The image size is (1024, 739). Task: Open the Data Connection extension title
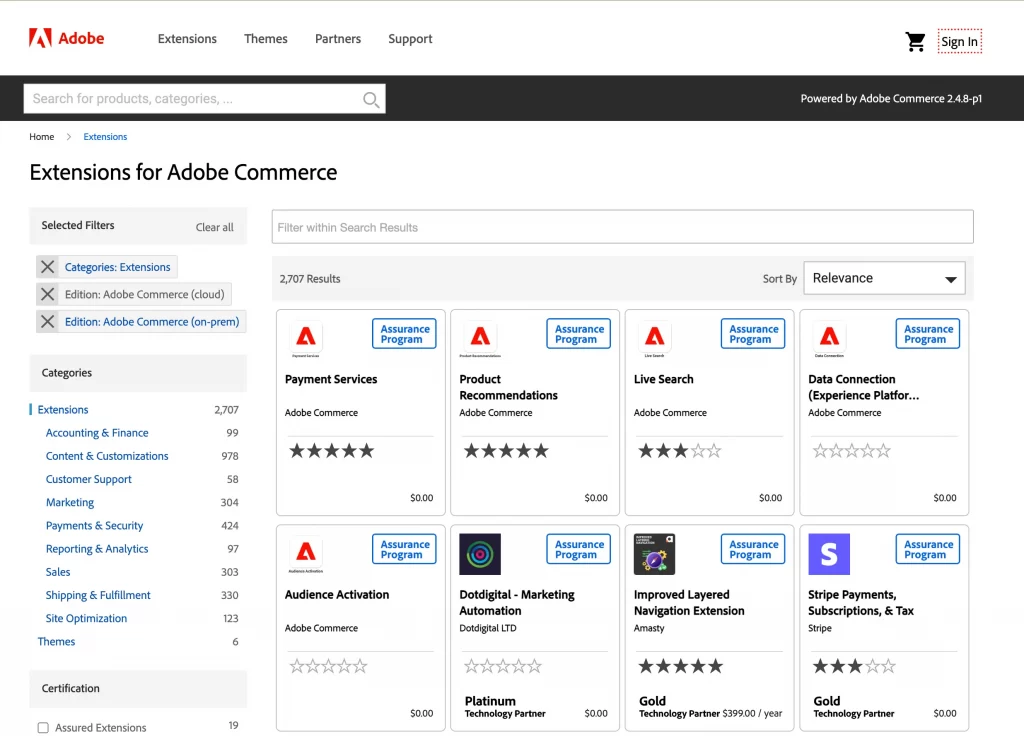pyautogui.click(x=863, y=387)
